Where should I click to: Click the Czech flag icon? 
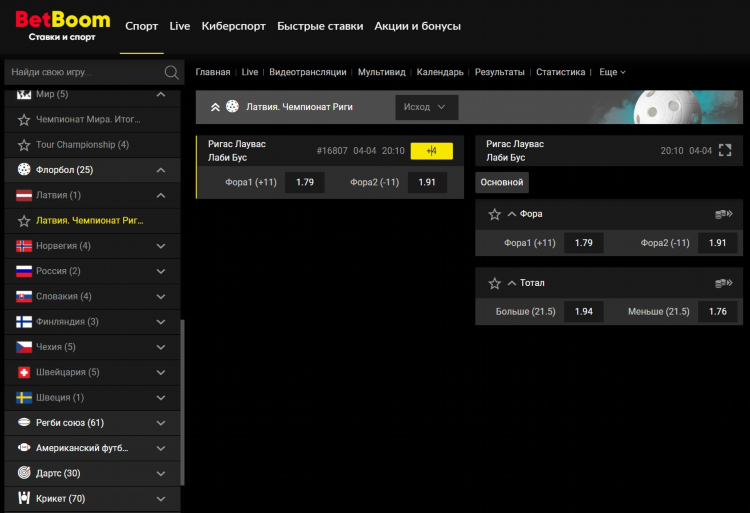pyautogui.click(x=24, y=347)
